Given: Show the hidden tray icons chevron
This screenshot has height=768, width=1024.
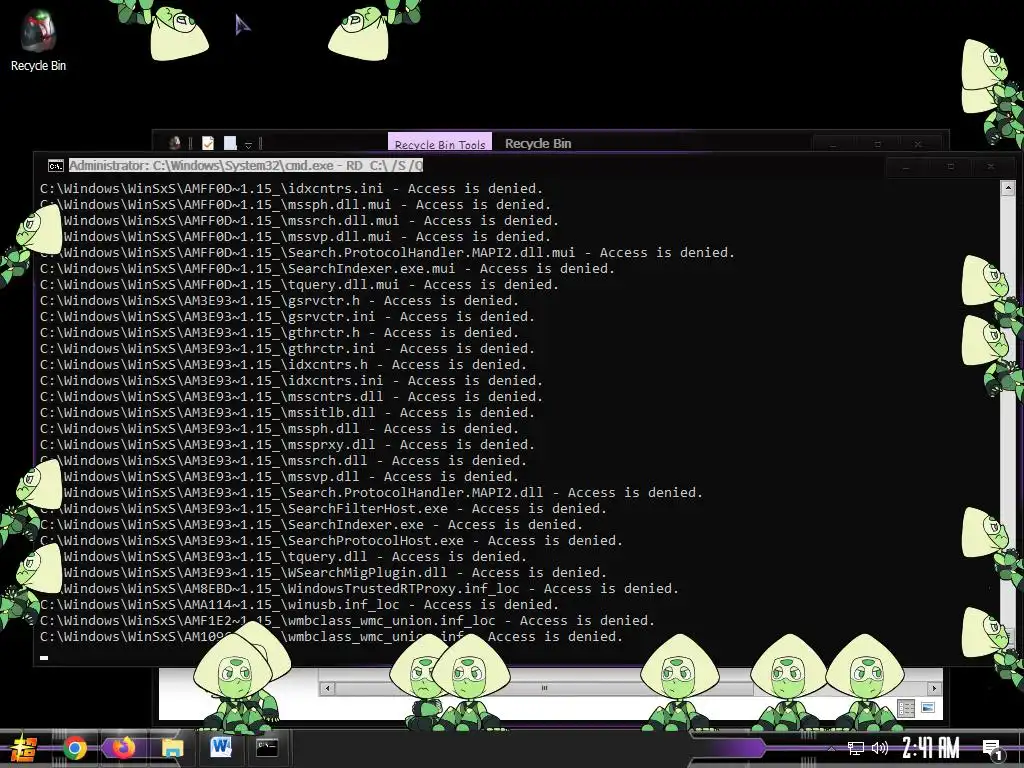Looking at the screenshot, I should pyautogui.click(x=831, y=748).
